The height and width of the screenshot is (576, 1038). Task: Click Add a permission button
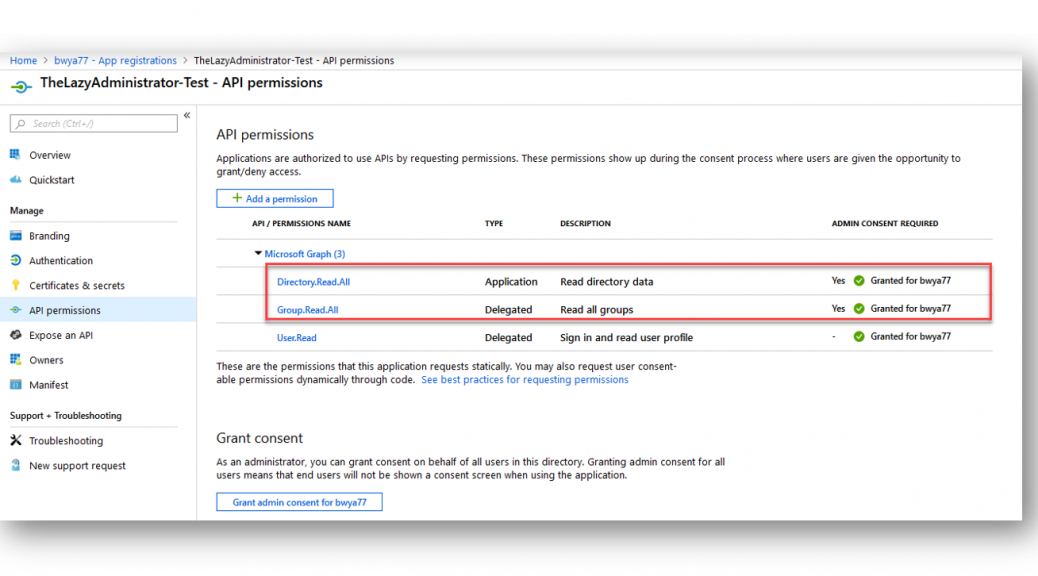[x=275, y=199]
